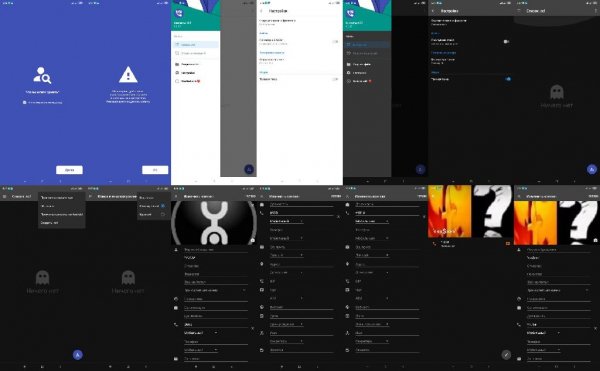
Task: Open the second Мобильный dropdown on the YOTA edit screen
Action: (x=201, y=350)
